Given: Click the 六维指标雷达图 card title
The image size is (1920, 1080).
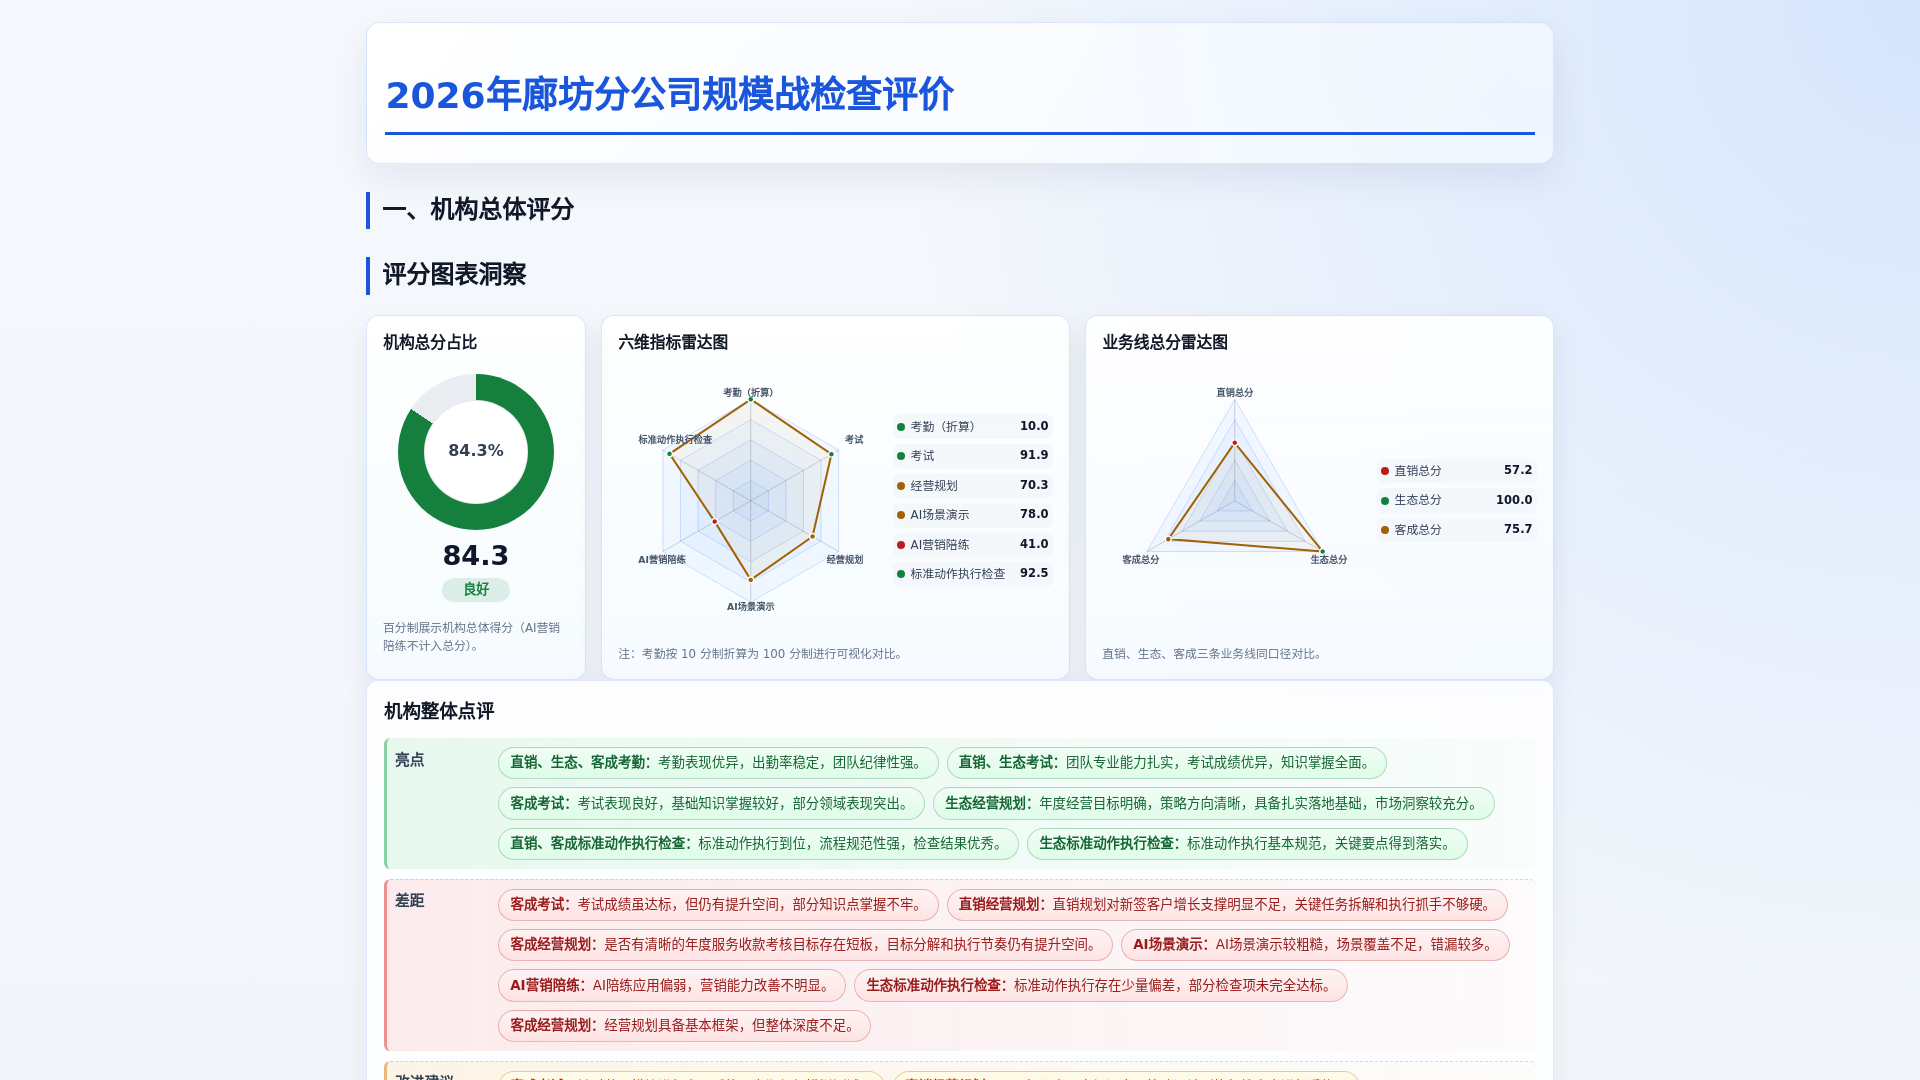Looking at the screenshot, I should pyautogui.click(x=673, y=342).
